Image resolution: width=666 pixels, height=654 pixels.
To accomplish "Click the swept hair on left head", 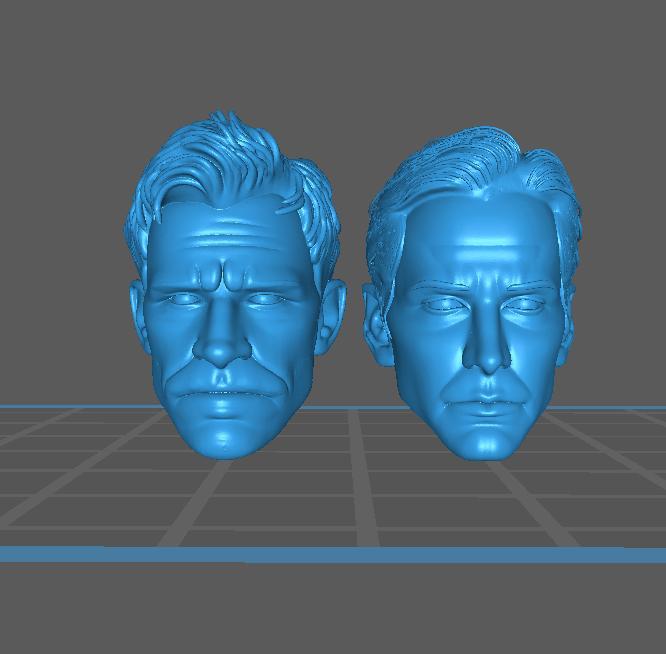I will pyautogui.click(x=235, y=165).
